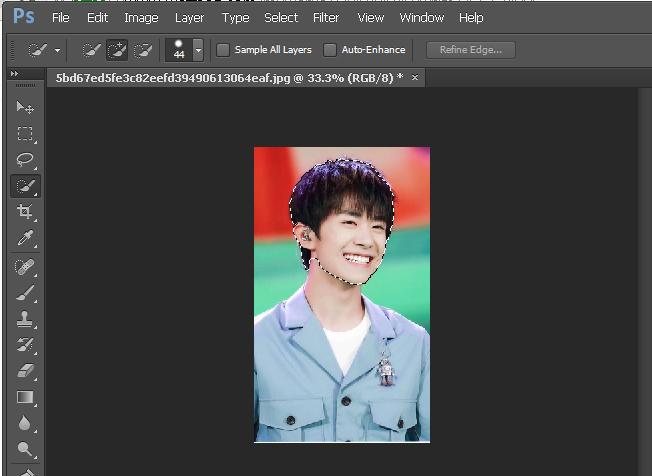Image resolution: width=652 pixels, height=476 pixels.
Task: Open the Filter menu
Action: point(325,18)
